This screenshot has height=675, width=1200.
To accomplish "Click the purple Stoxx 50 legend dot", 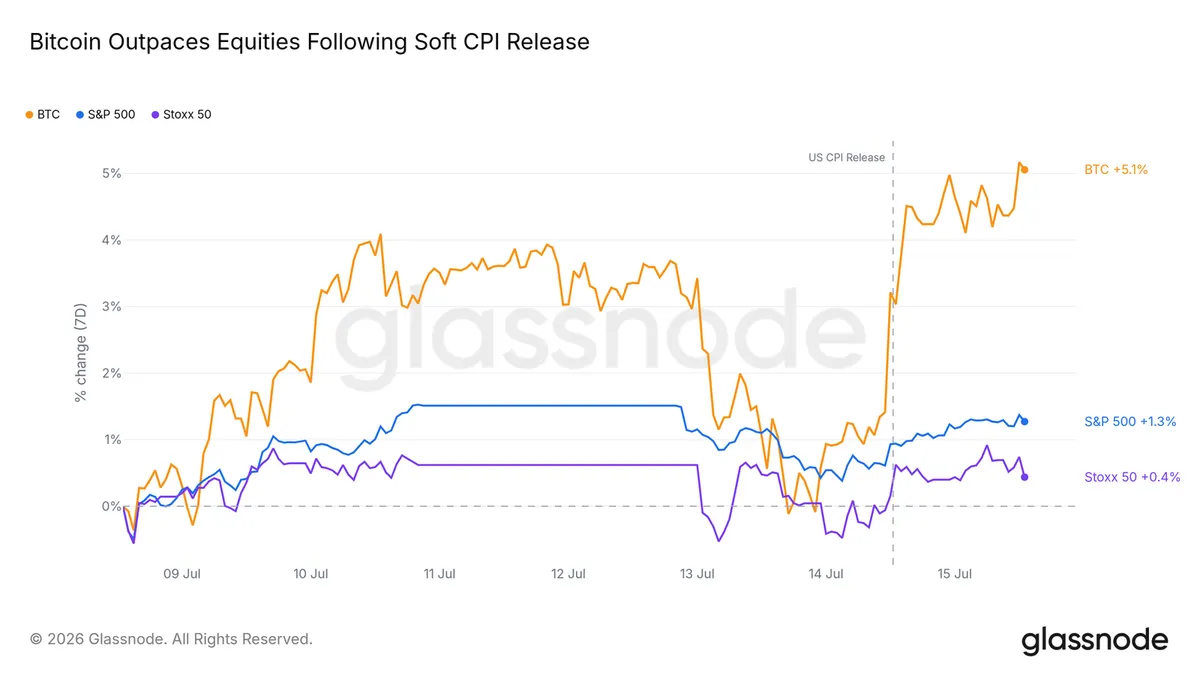I will coord(154,115).
